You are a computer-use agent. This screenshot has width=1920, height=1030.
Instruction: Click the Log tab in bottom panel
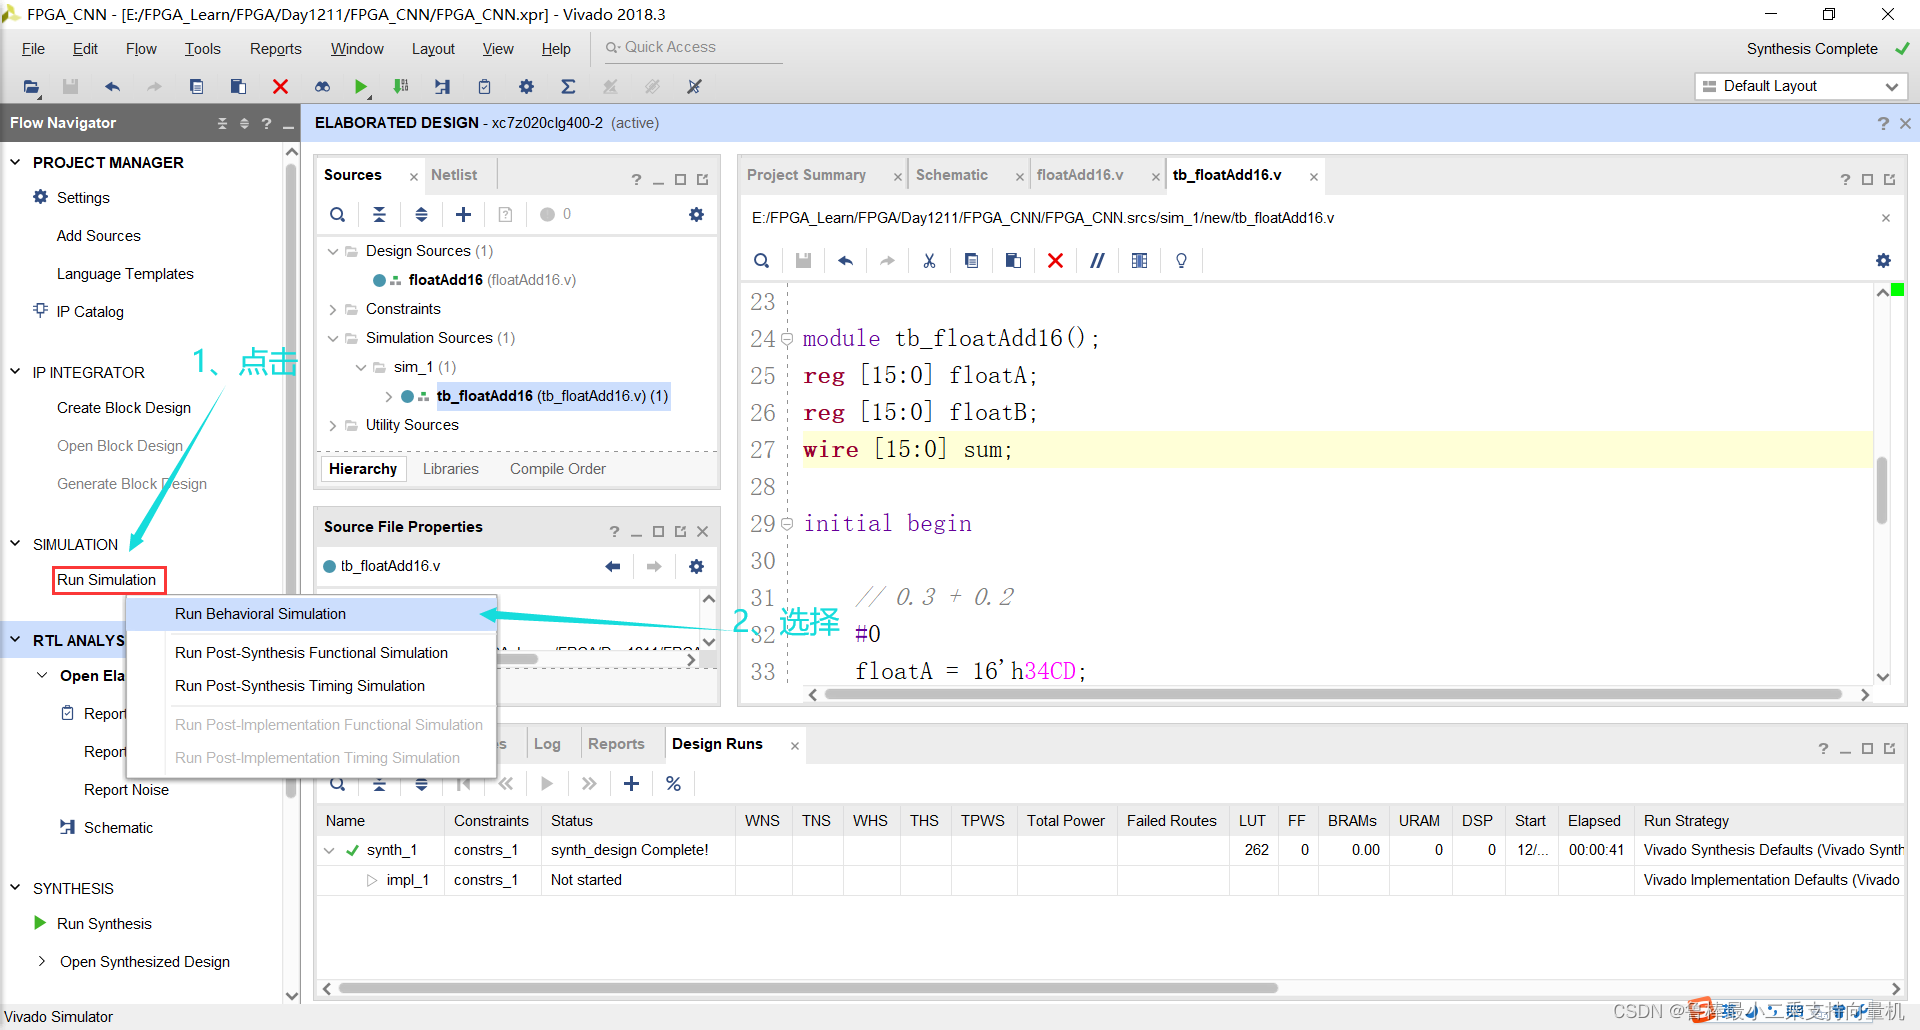click(547, 744)
